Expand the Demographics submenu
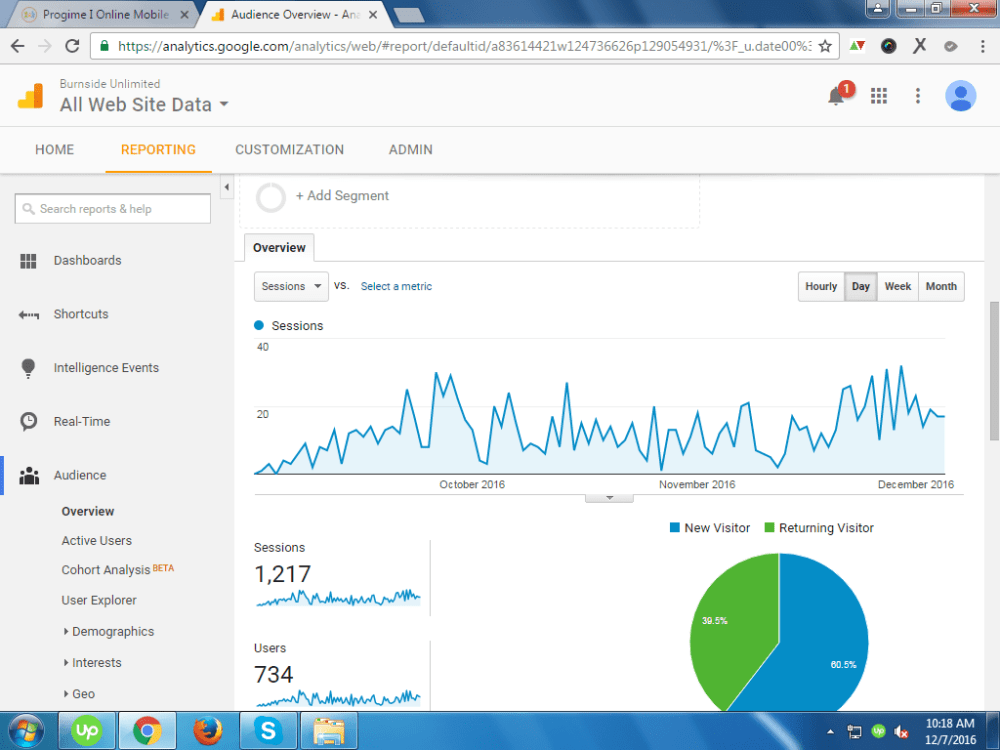The height and width of the screenshot is (750, 1000). (108, 632)
